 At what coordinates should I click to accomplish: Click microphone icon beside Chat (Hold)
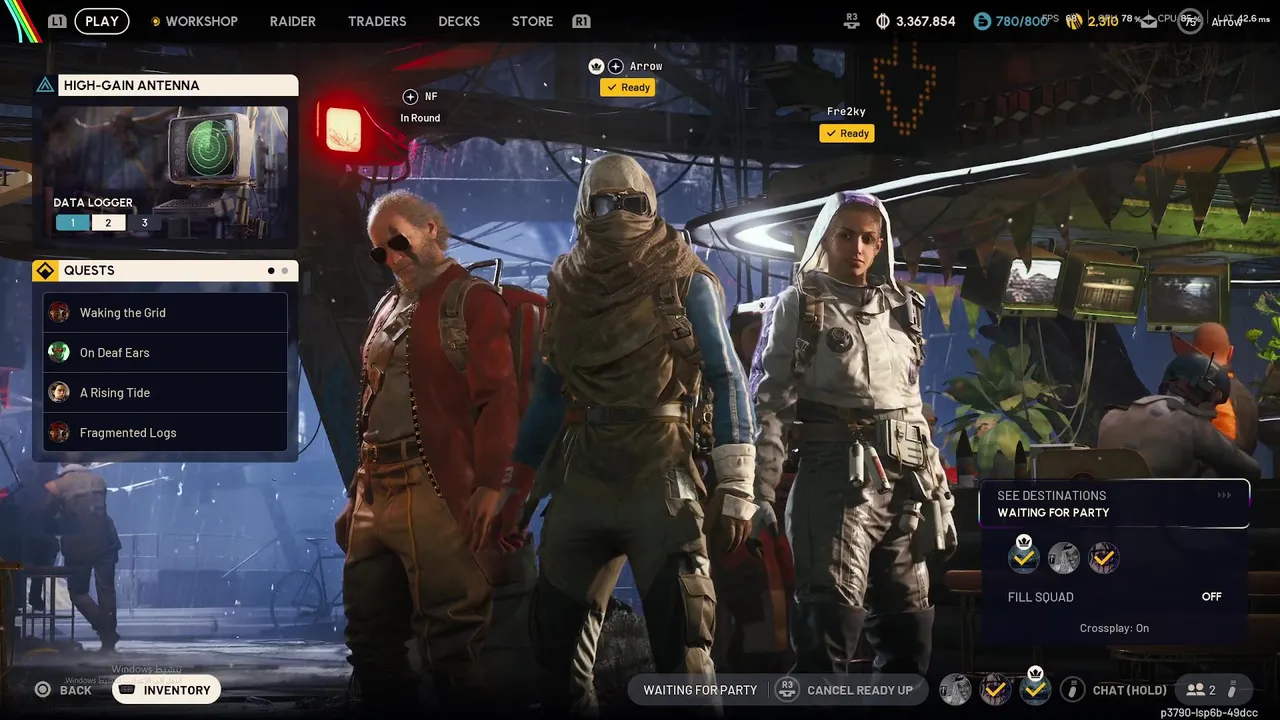[x=1072, y=690]
